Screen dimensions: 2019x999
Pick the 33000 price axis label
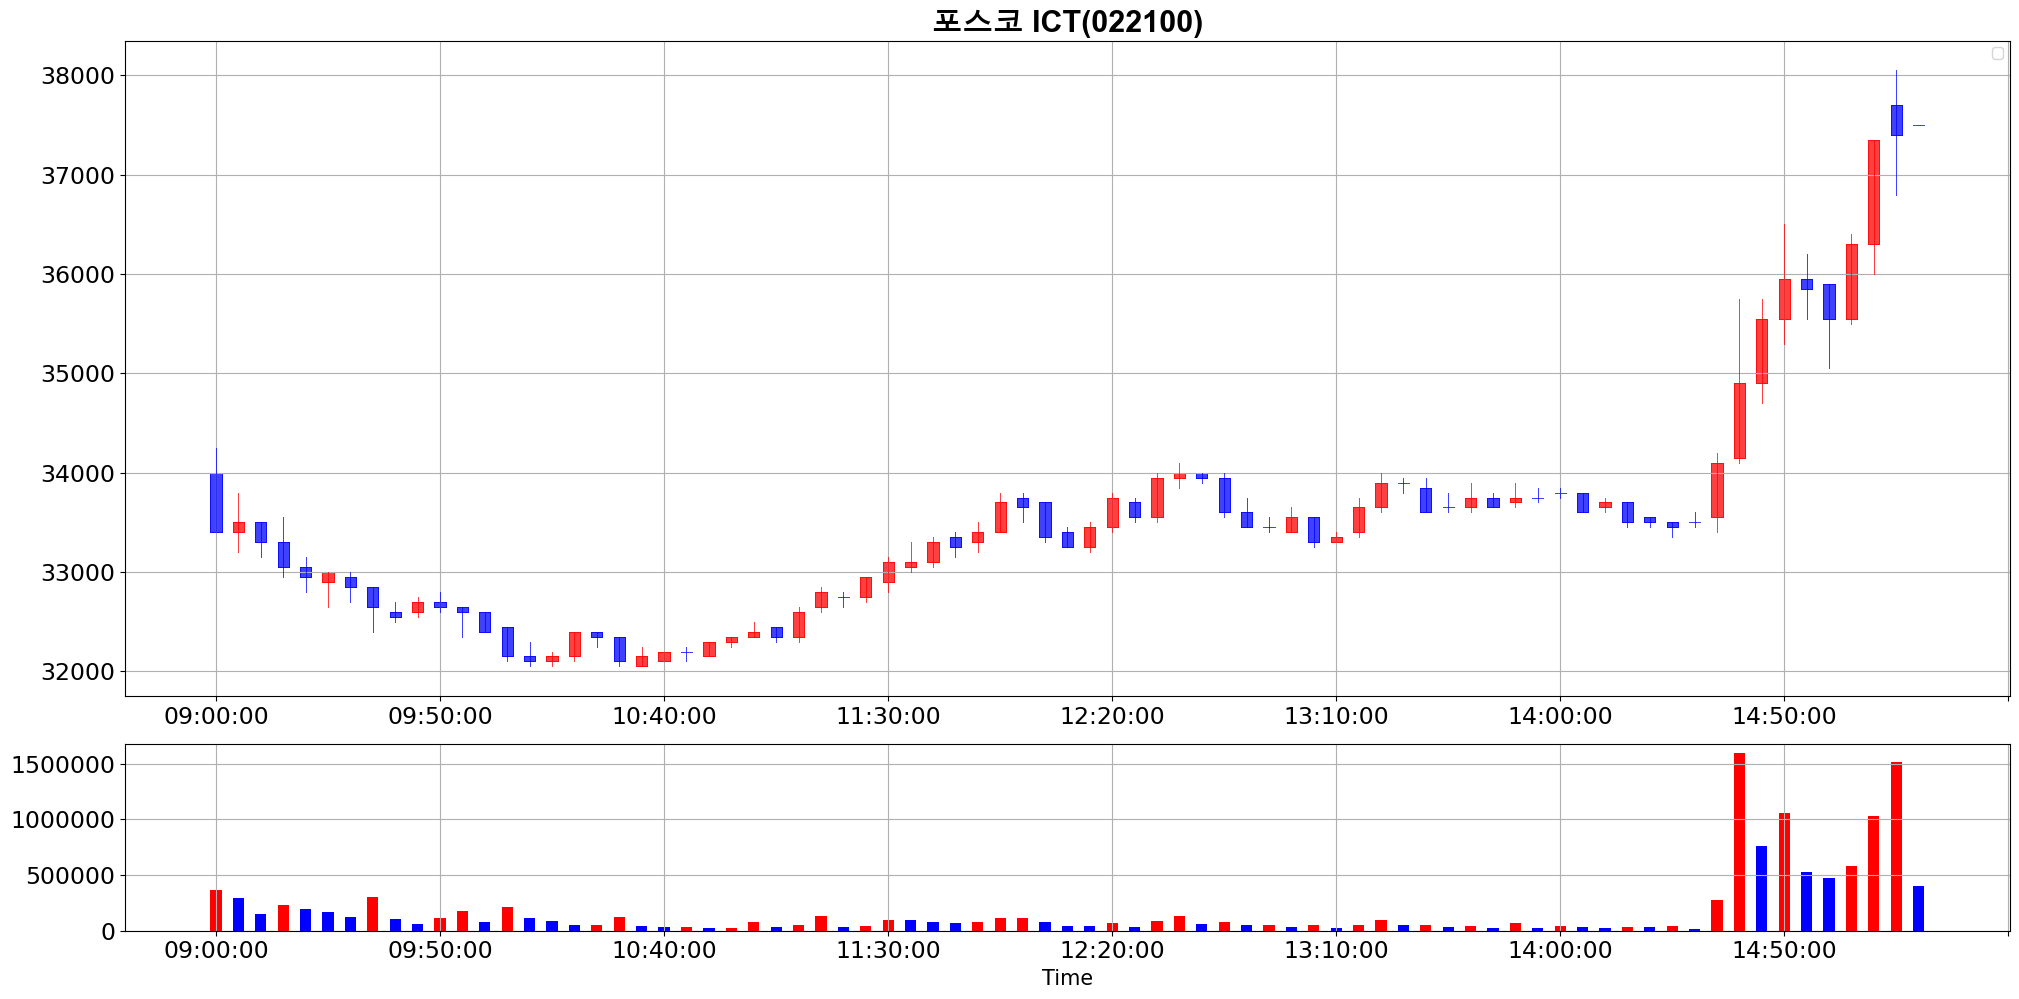click(78, 573)
